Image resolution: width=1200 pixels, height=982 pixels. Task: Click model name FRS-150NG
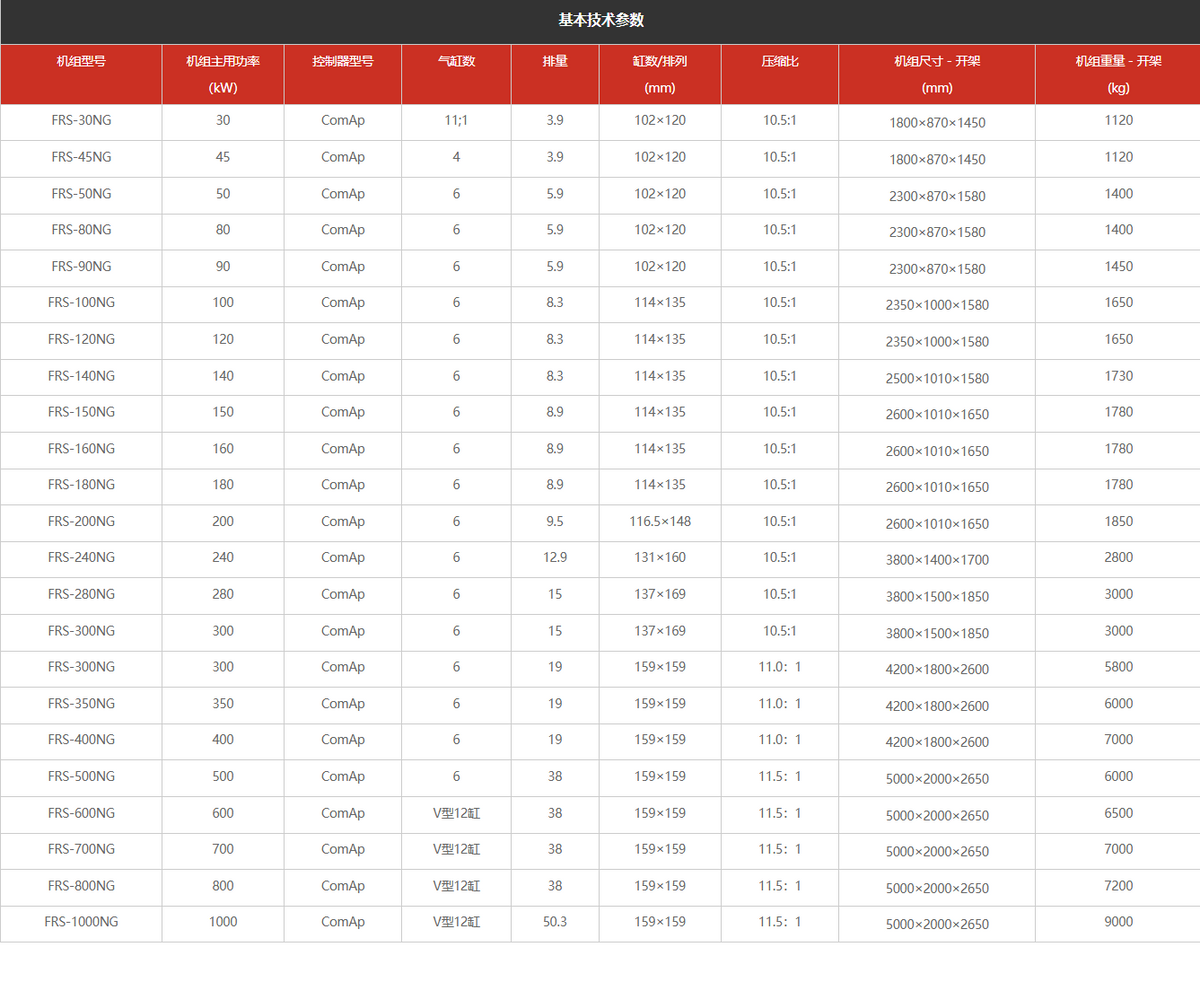(x=81, y=412)
